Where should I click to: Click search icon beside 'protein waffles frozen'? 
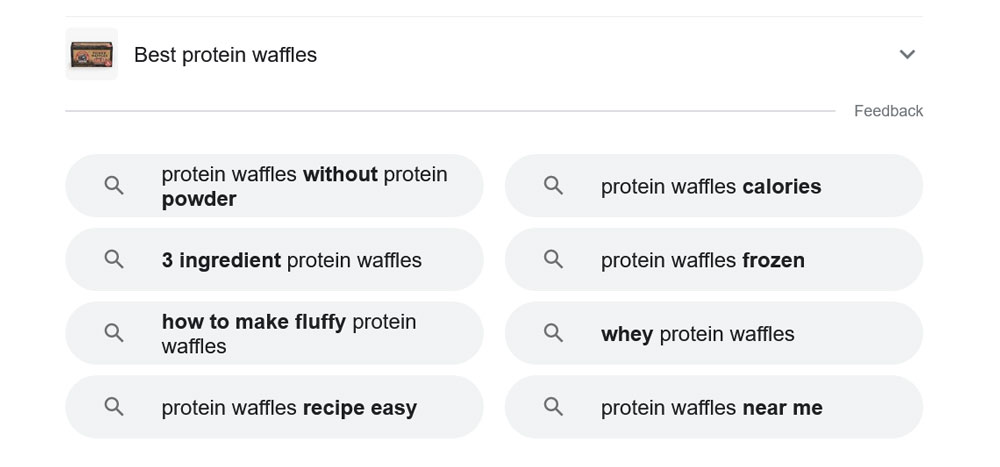553,259
